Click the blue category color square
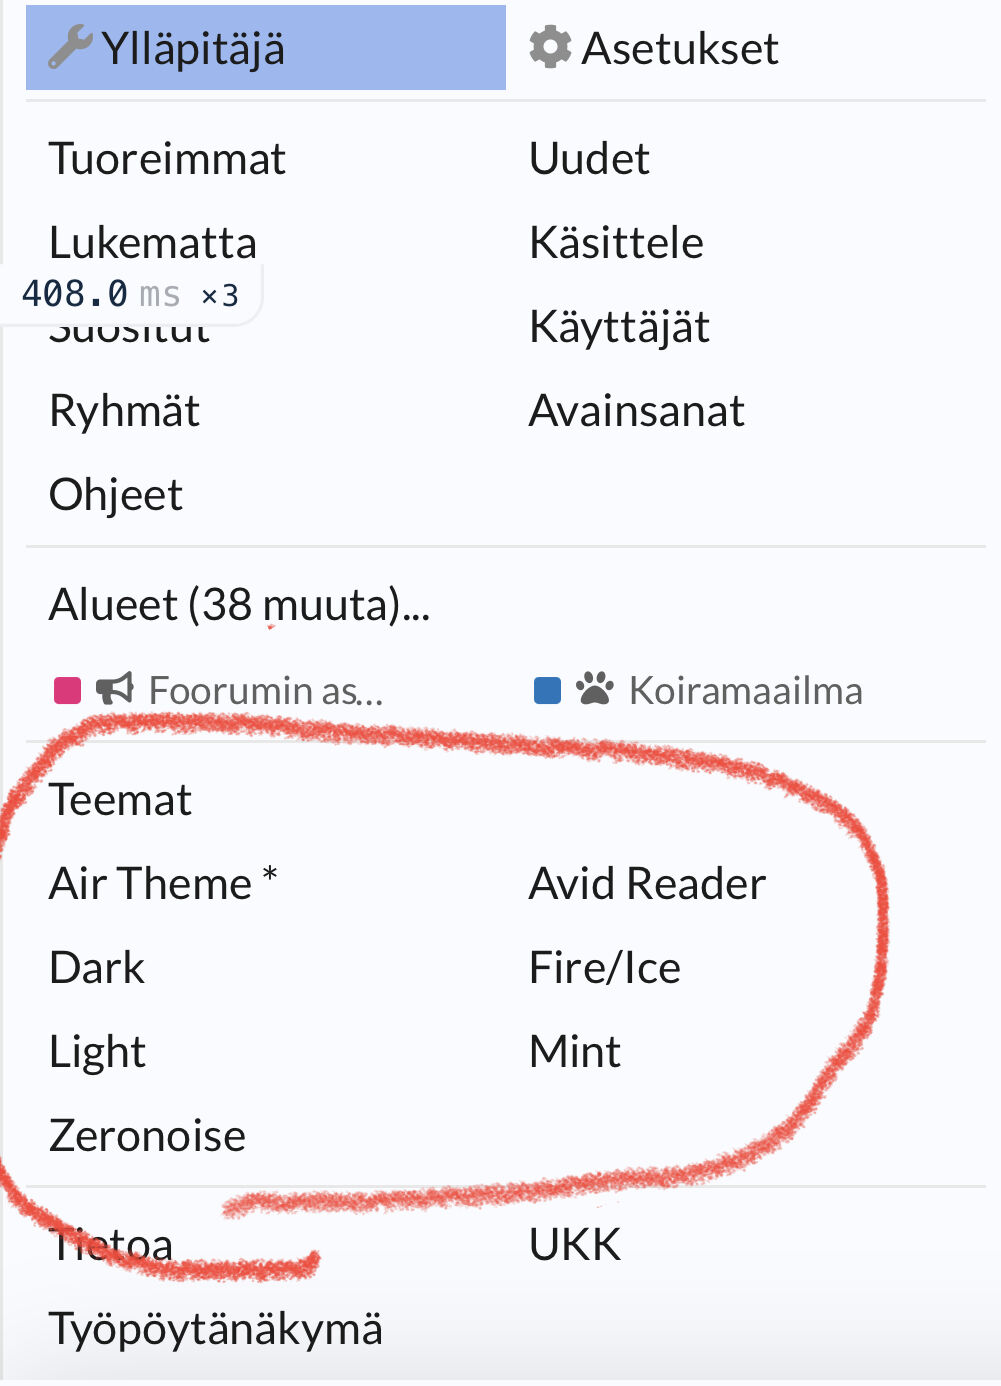This screenshot has width=1001, height=1386. pyautogui.click(x=547, y=690)
